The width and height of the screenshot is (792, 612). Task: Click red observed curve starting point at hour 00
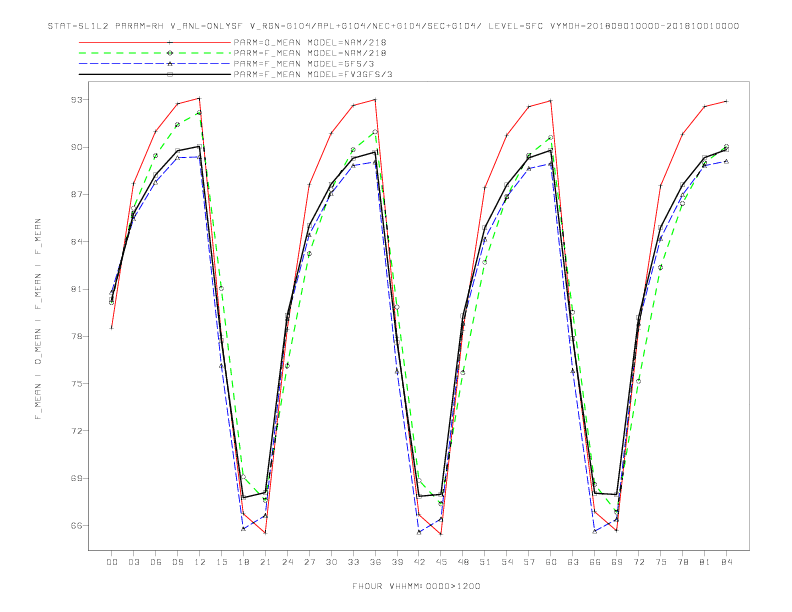[x=112, y=328]
